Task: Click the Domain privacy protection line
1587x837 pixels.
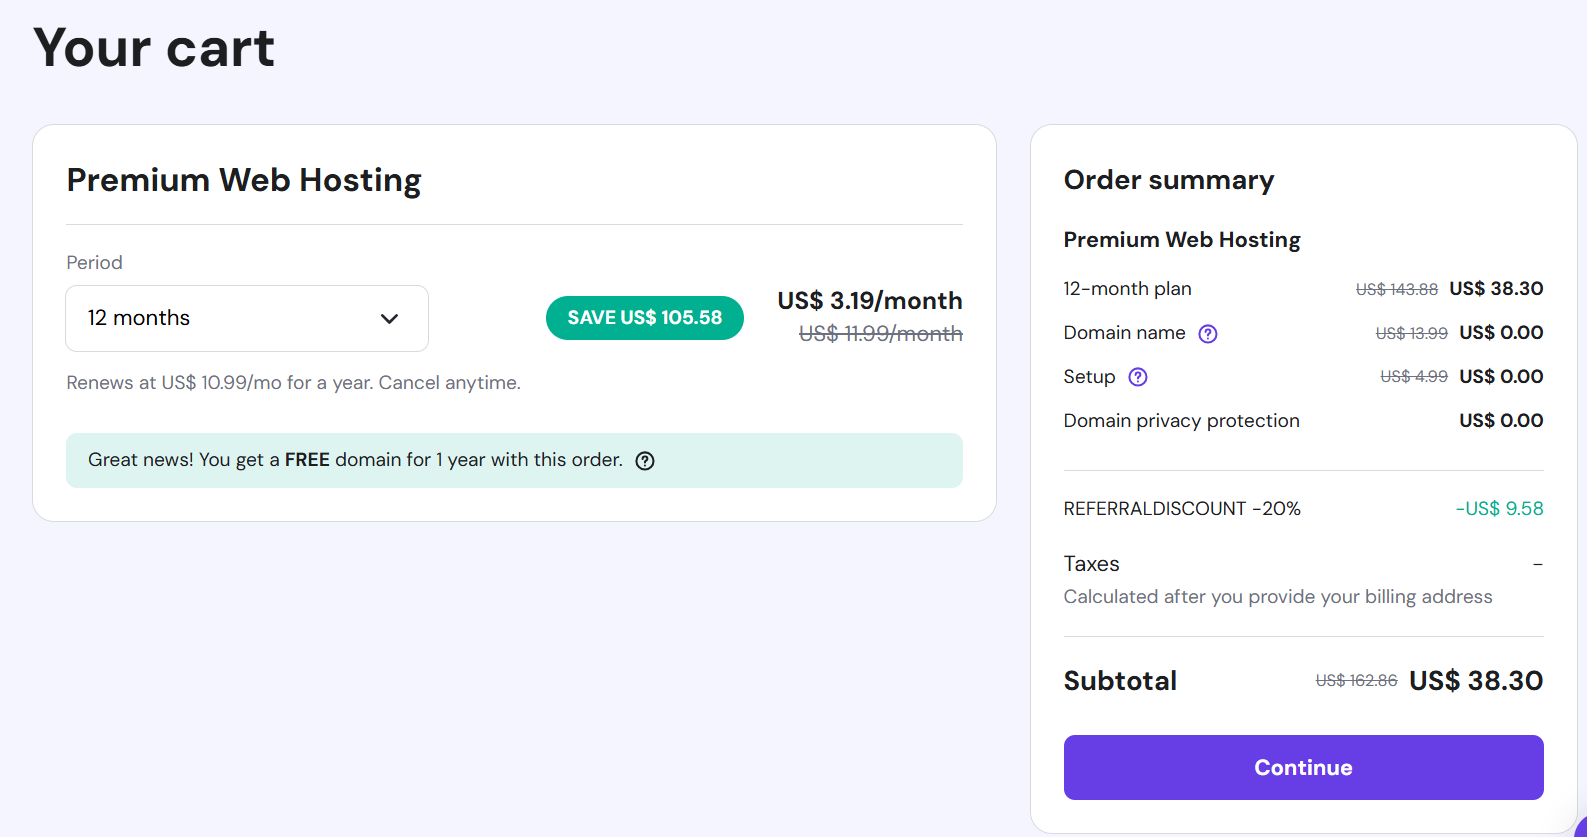Action: pyautogui.click(x=1303, y=421)
